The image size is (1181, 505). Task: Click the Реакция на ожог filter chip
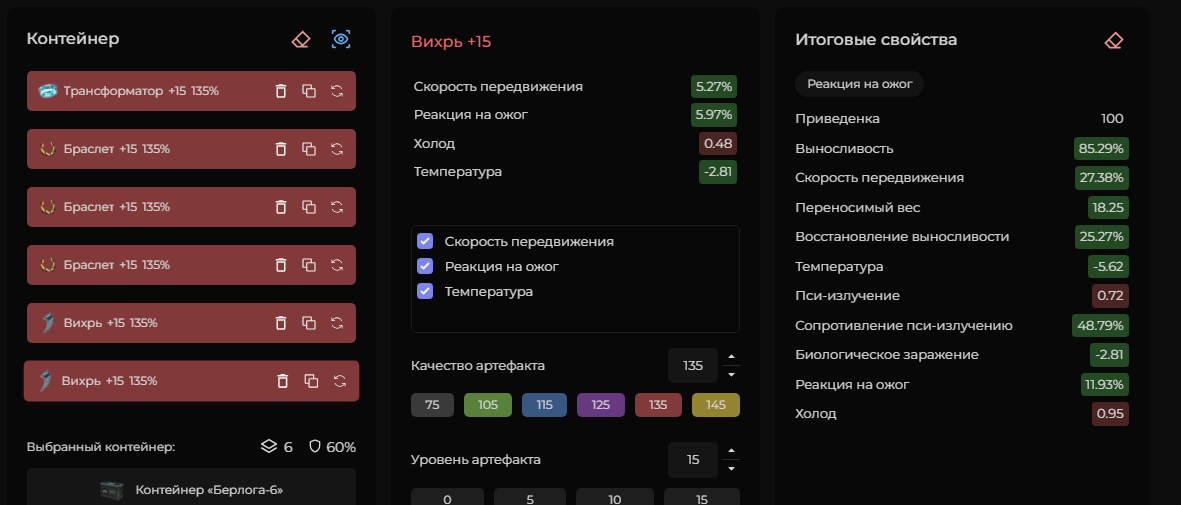point(859,84)
